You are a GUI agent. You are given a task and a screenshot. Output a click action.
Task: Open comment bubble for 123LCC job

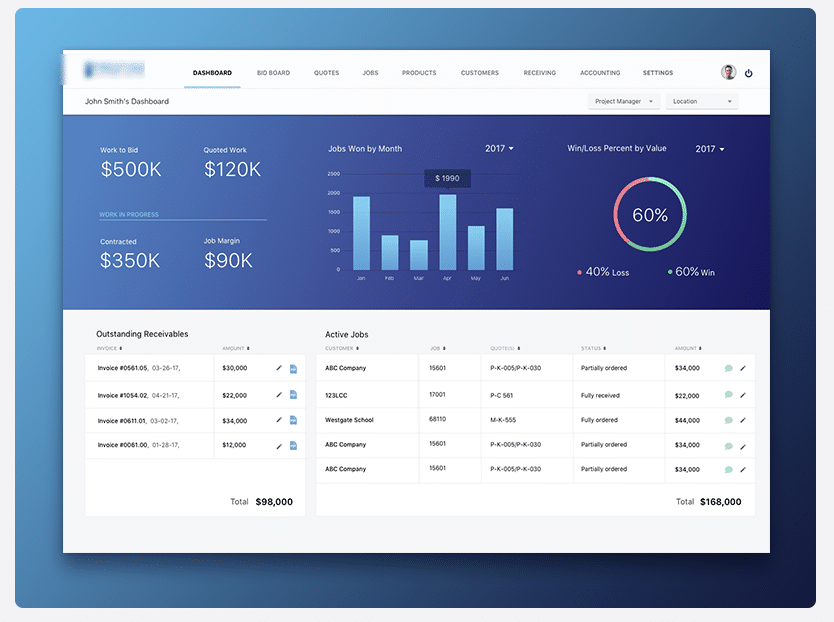[729, 395]
